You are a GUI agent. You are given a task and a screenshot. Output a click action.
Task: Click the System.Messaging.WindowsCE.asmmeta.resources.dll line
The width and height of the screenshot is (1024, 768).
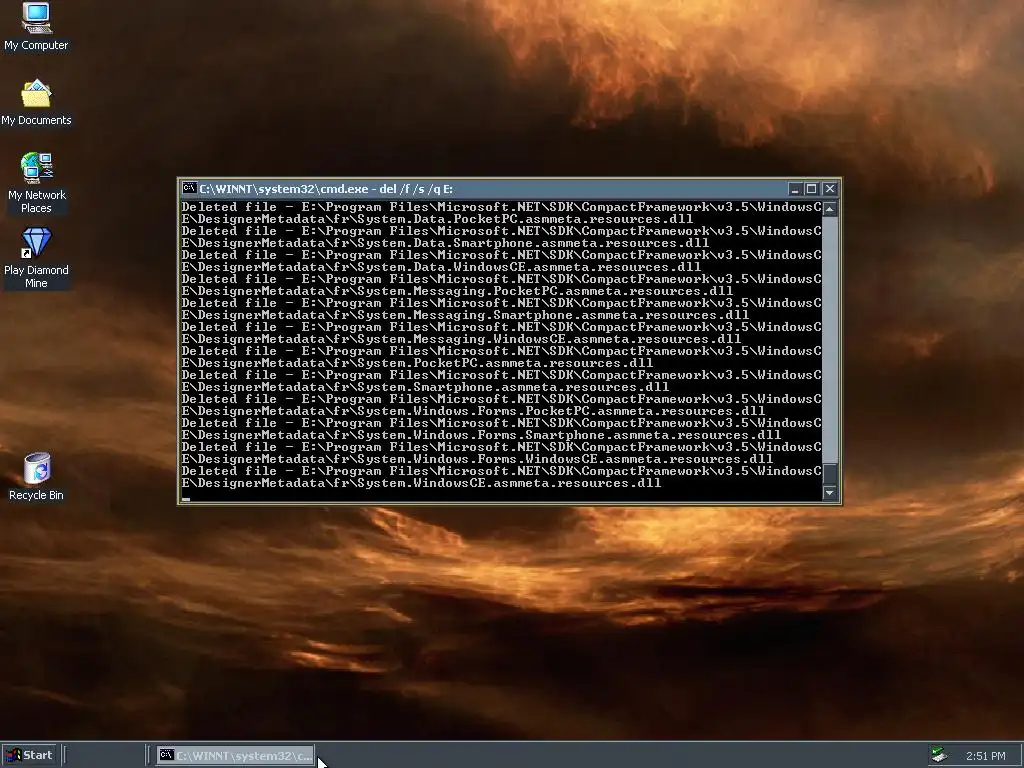click(461, 339)
